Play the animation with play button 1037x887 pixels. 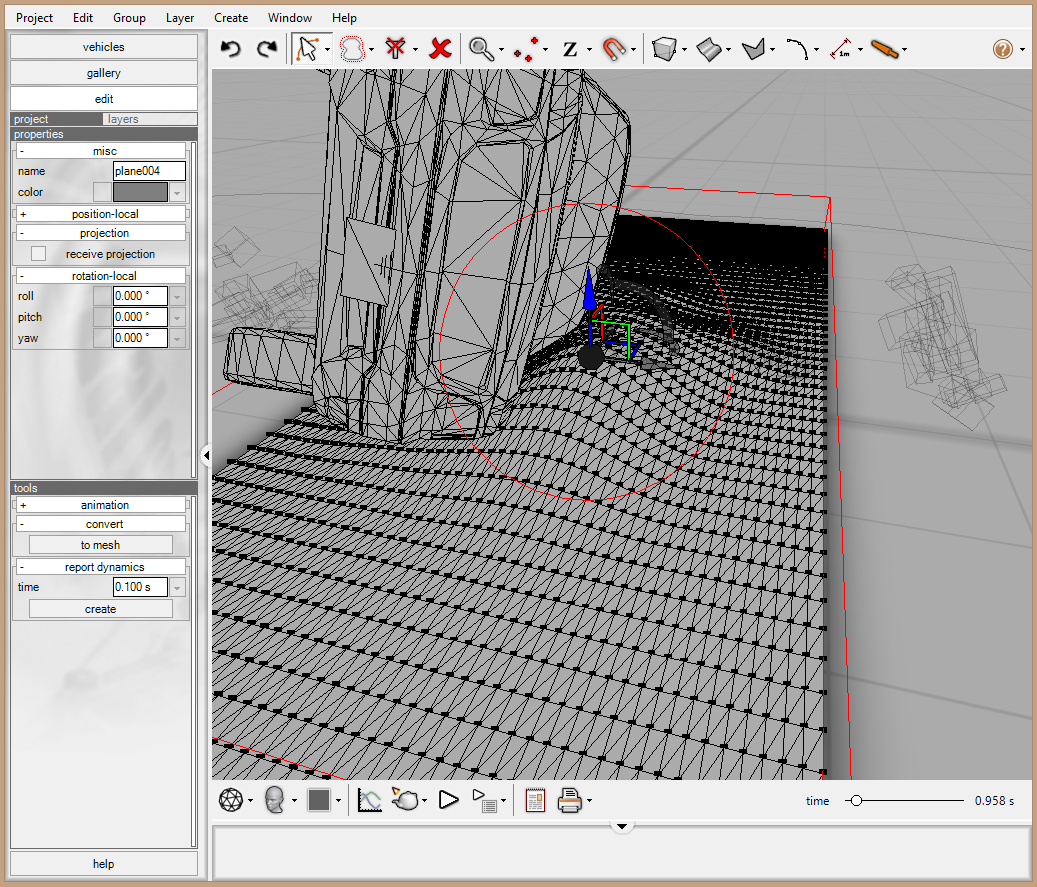448,800
